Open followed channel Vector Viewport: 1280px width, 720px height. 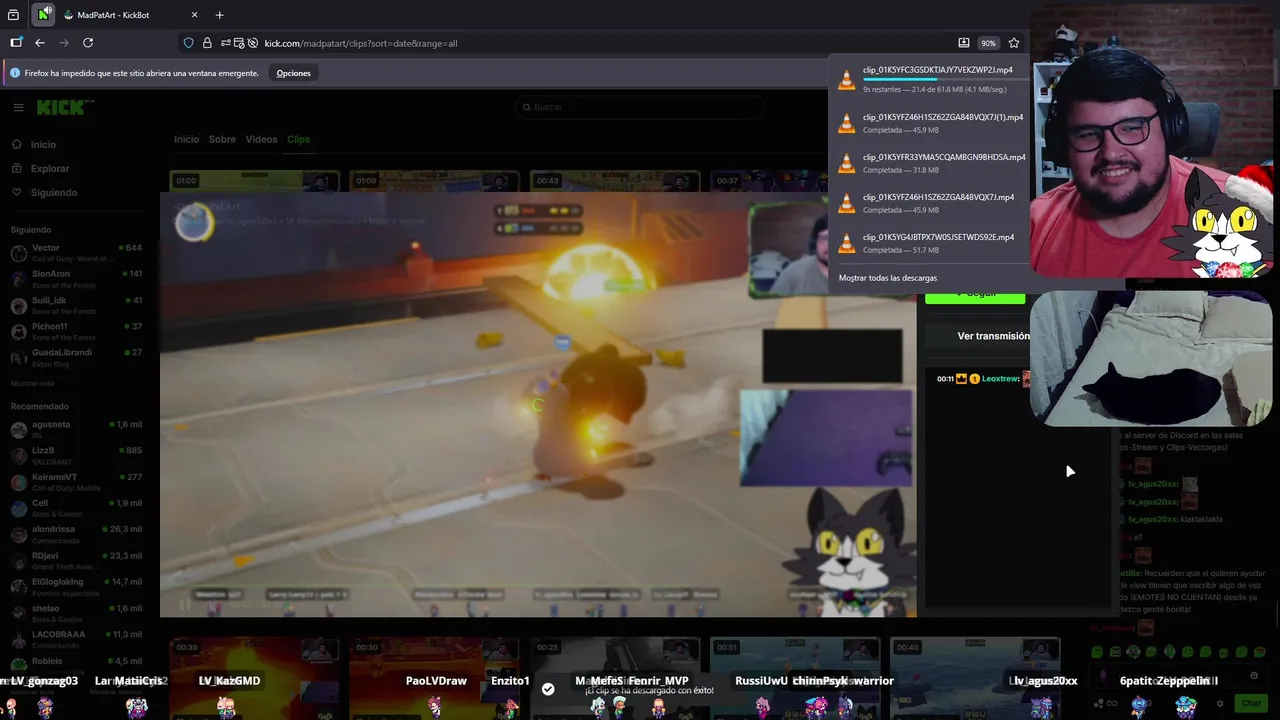pyautogui.click(x=78, y=252)
